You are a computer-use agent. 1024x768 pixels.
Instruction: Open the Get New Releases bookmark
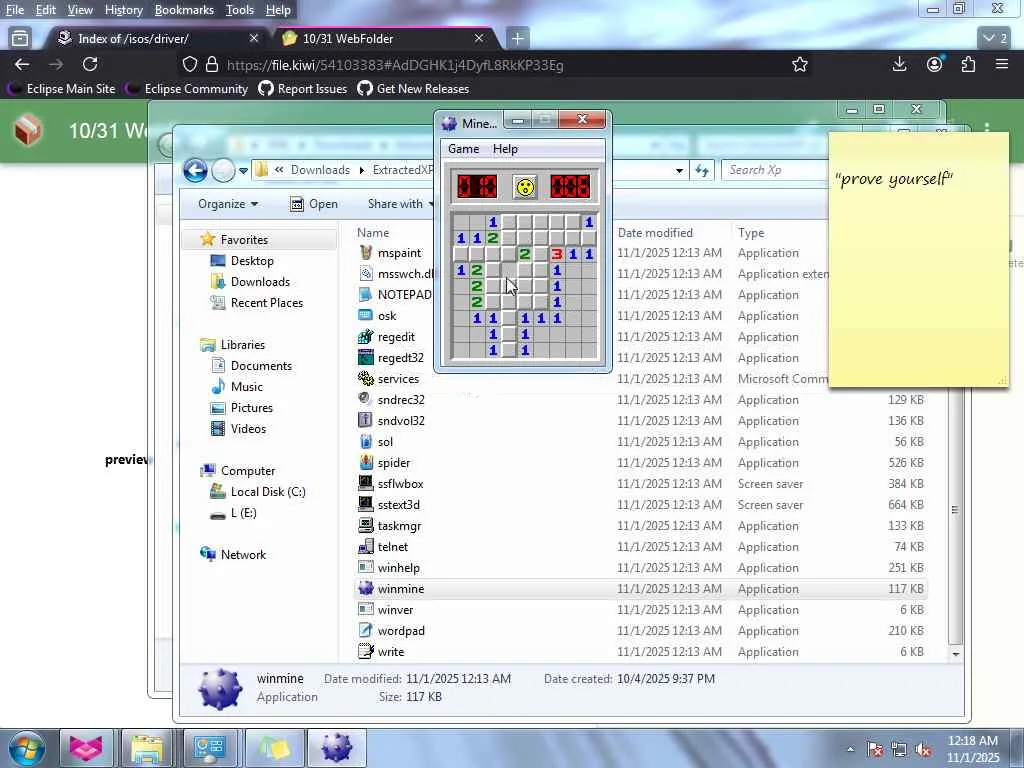pos(413,89)
